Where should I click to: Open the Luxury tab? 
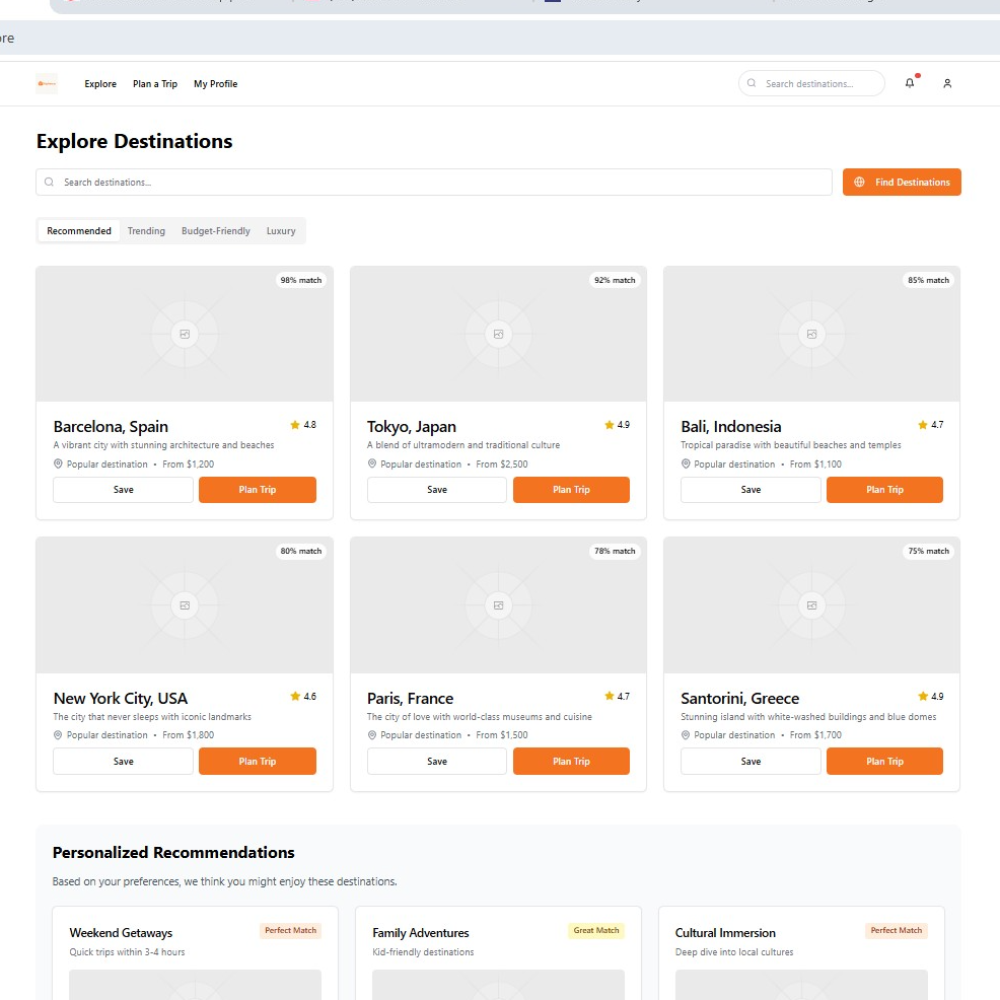pos(281,231)
